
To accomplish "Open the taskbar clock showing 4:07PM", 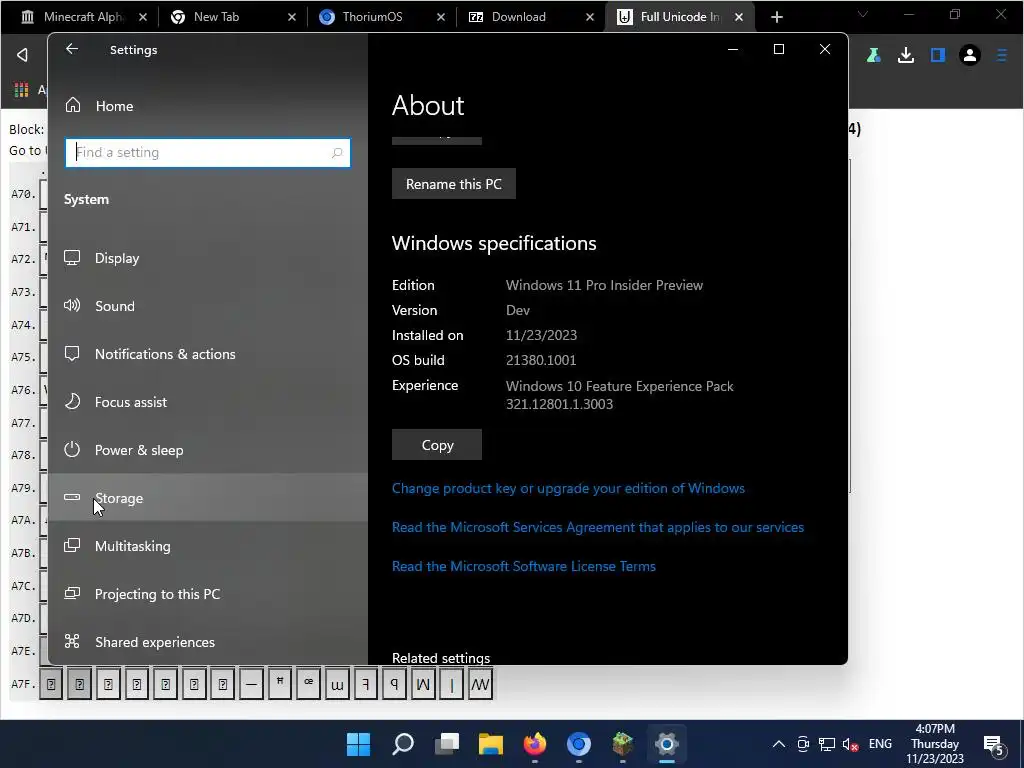I will [x=935, y=744].
